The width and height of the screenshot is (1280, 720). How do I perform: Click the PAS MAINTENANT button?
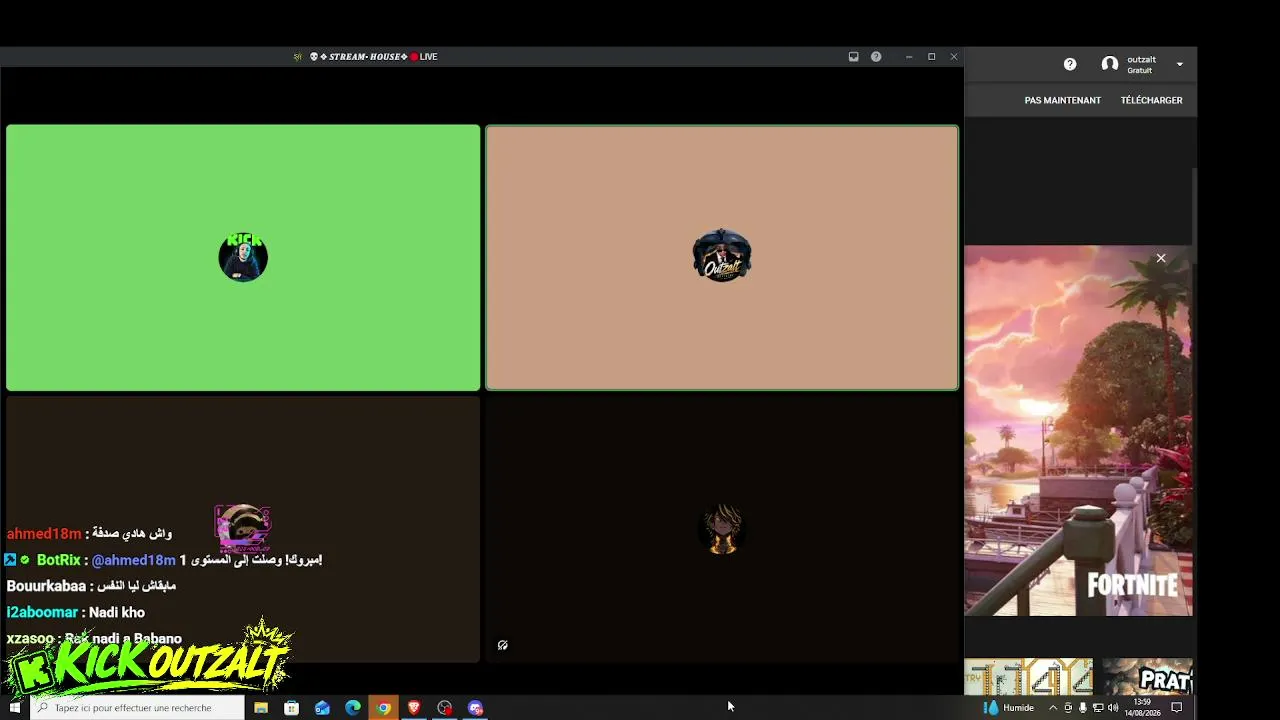click(1062, 100)
